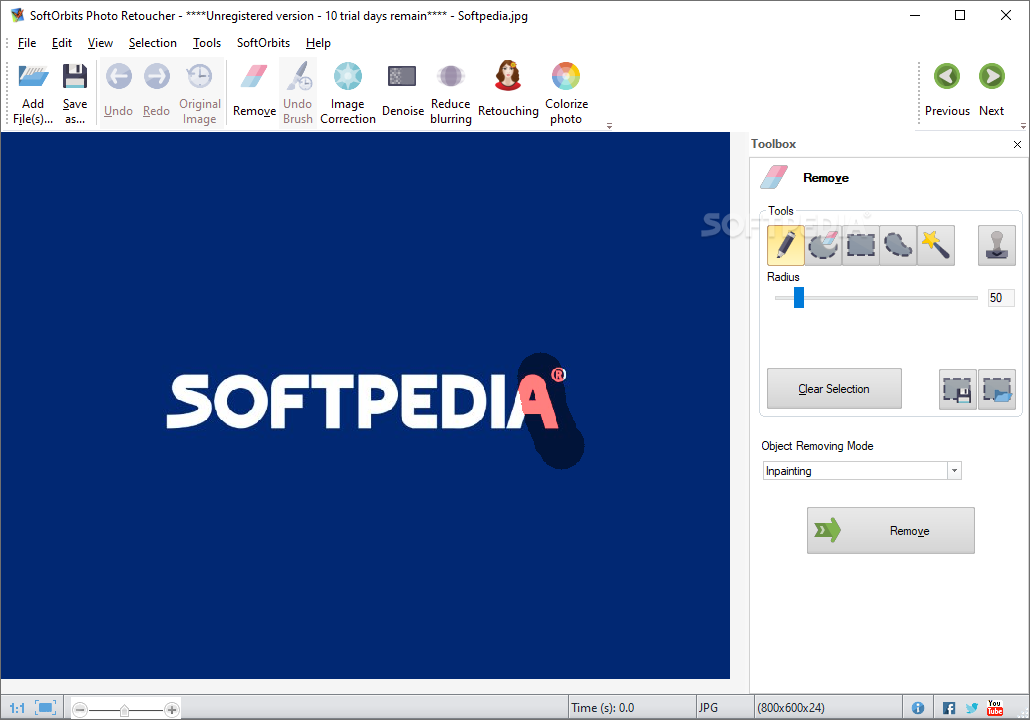Viewport: 1030px width, 720px height.
Task: Open the Colorize photo tool
Action: click(566, 92)
